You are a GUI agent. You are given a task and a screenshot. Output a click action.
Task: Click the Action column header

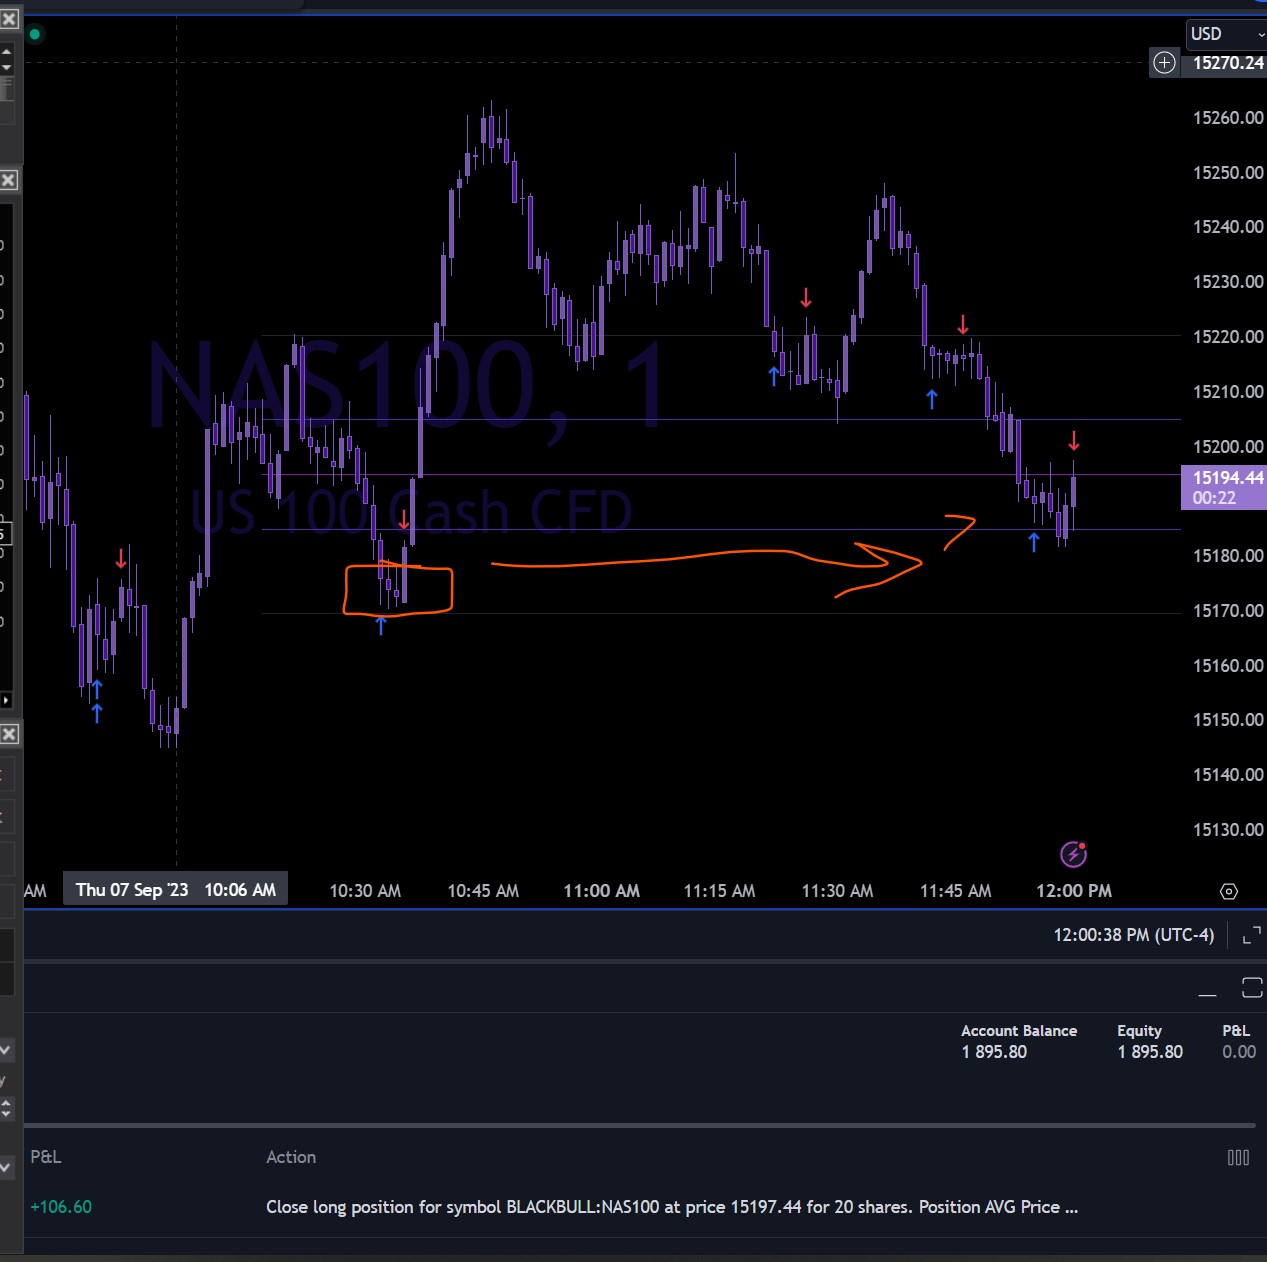(291, 1157)
